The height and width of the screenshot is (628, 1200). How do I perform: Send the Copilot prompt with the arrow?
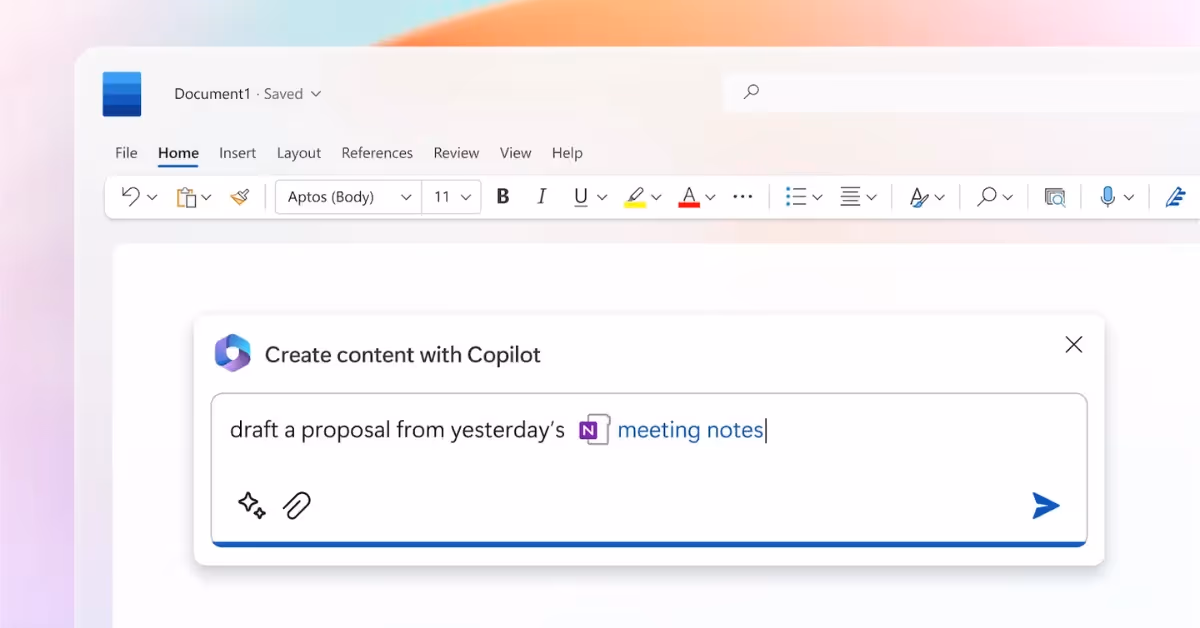pyautogui.click(x=1045, y=506)
